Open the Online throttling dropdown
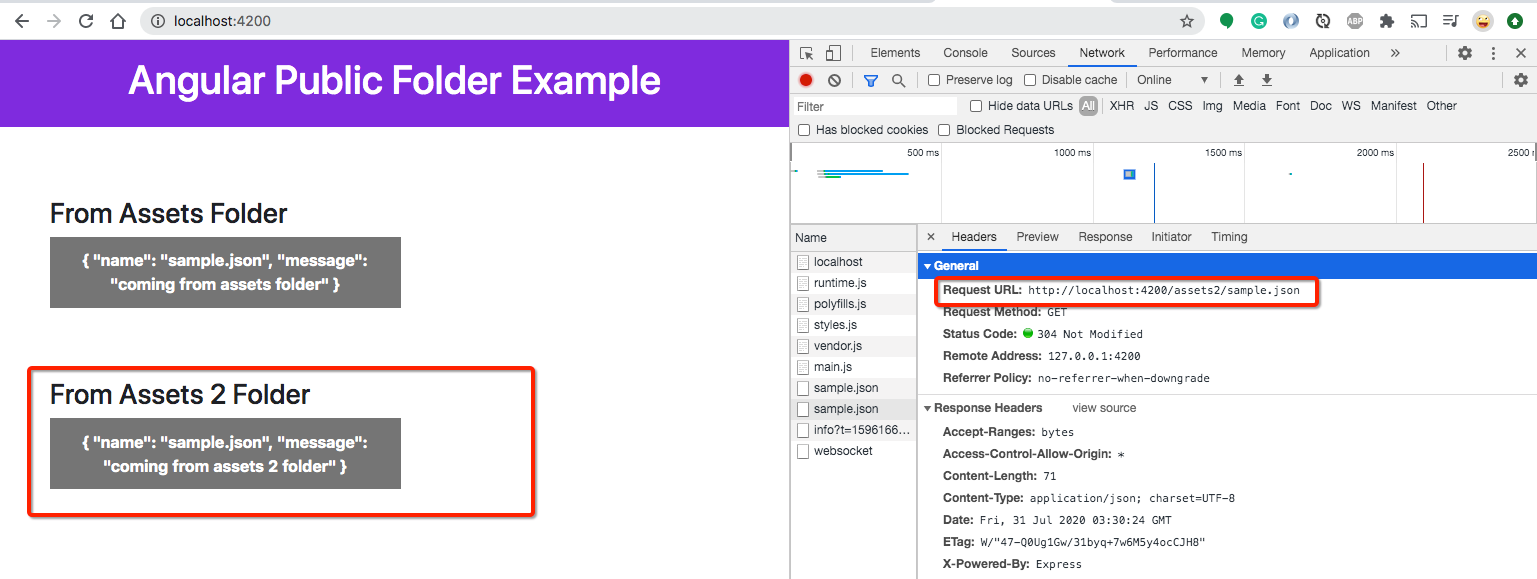Image resolution: width=1537 pixels, height=579 pixels. (x=1171, y=79)
